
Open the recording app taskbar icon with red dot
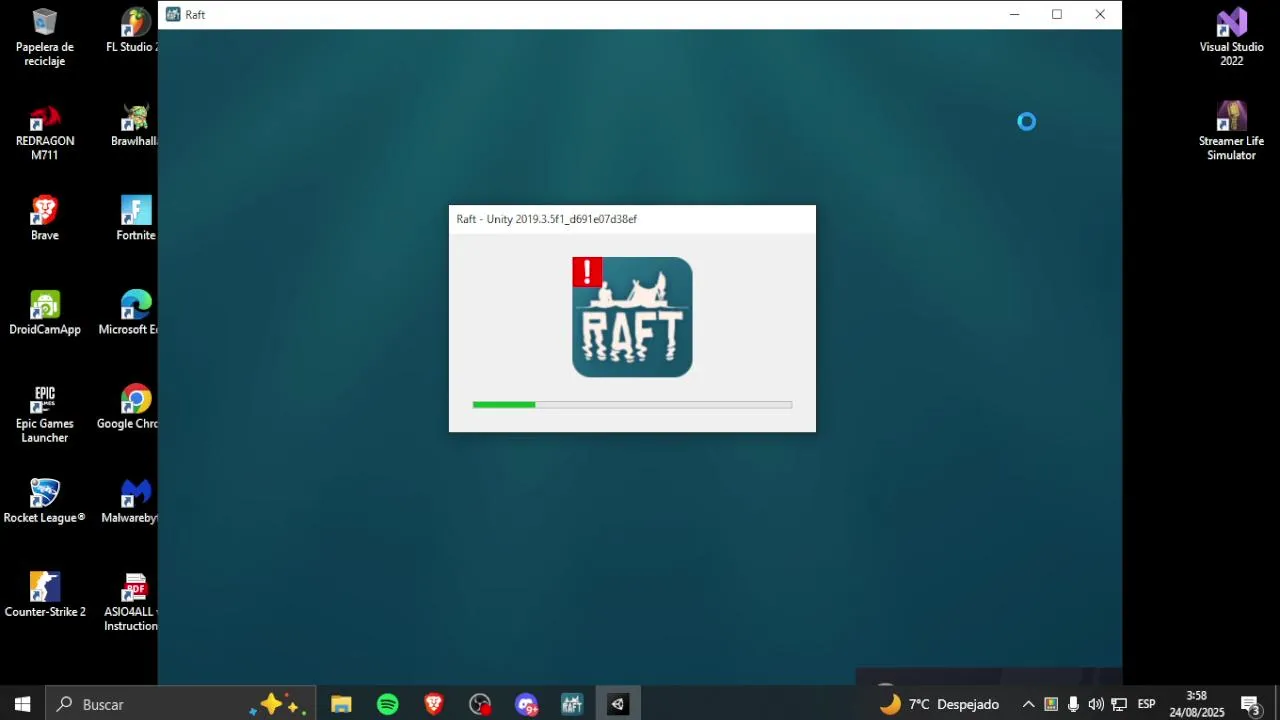[480, 704]
